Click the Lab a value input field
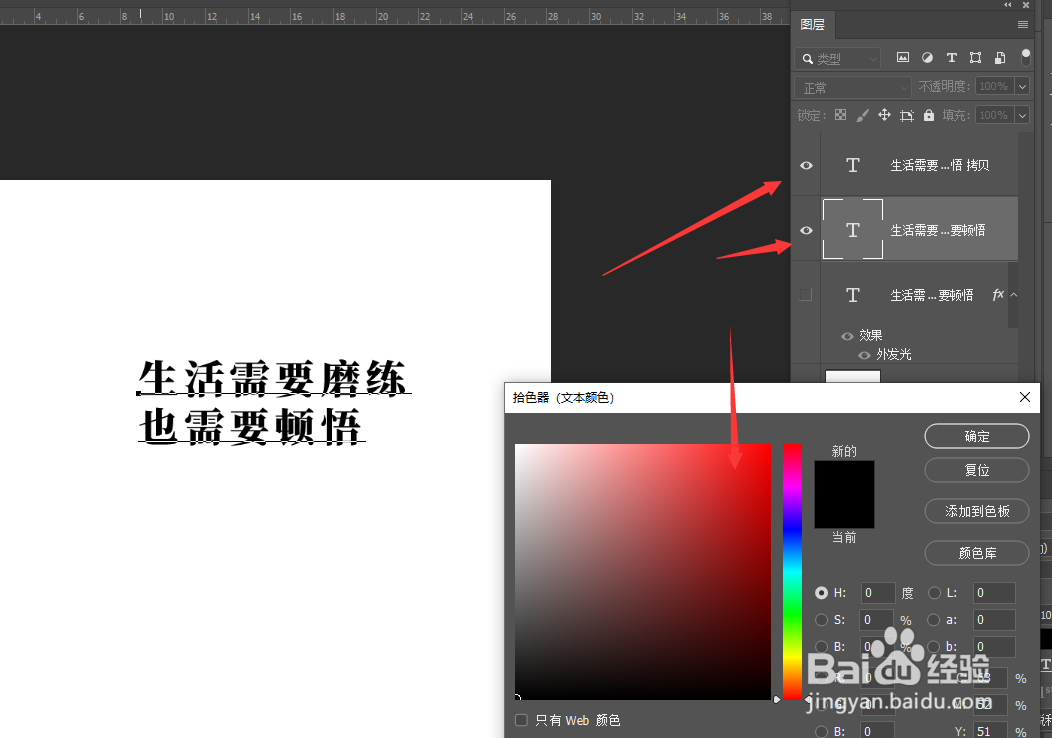 click(x=994, y=620)
